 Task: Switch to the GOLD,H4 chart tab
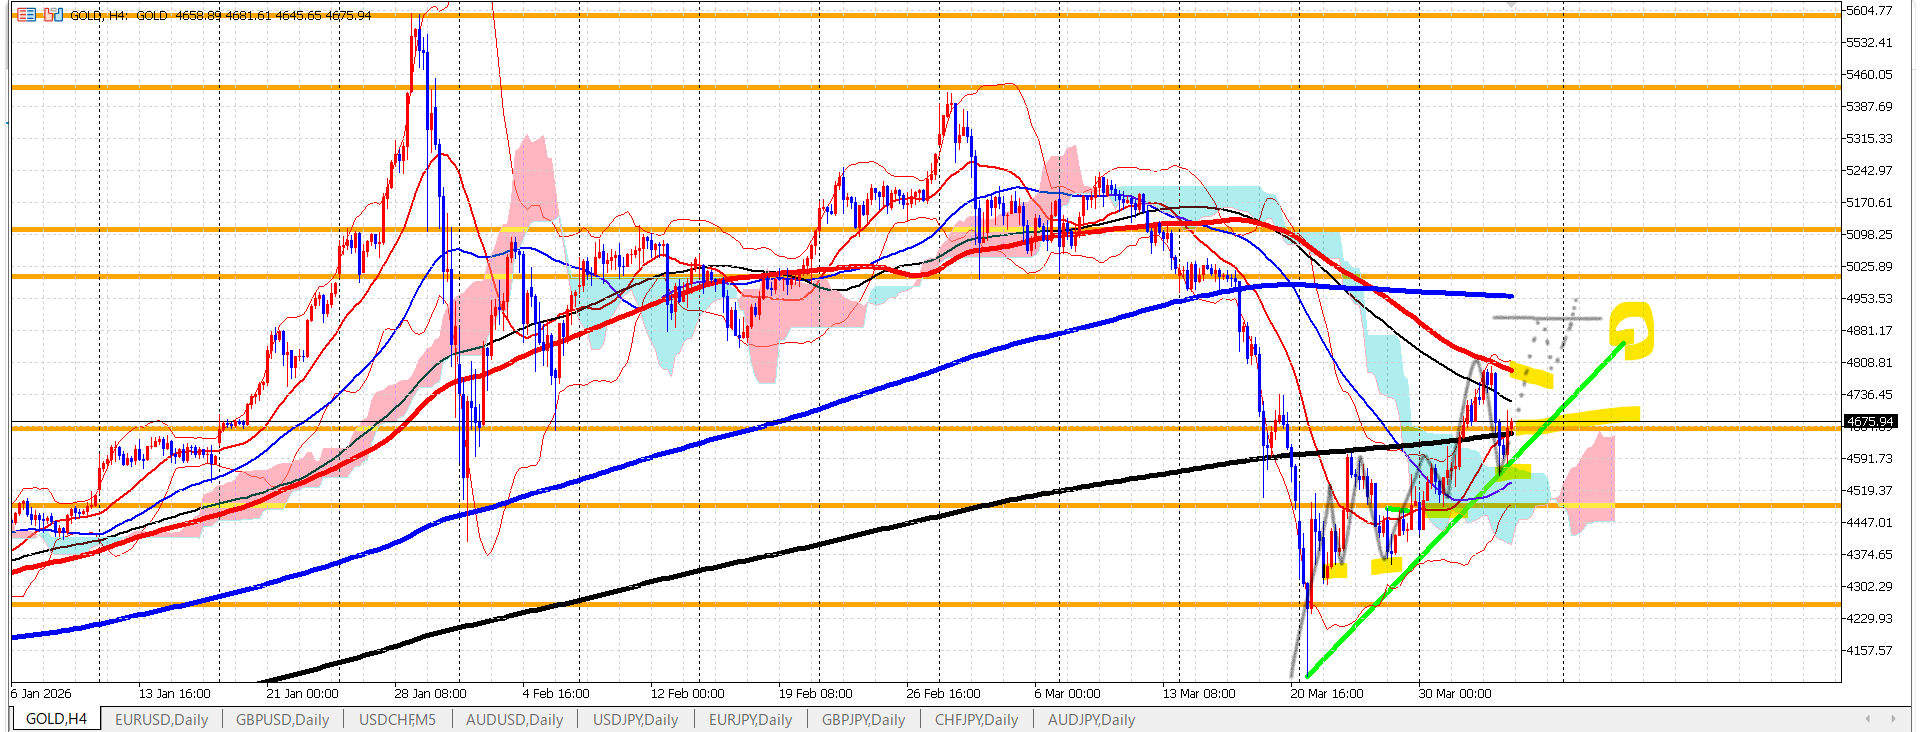(56, 719)
